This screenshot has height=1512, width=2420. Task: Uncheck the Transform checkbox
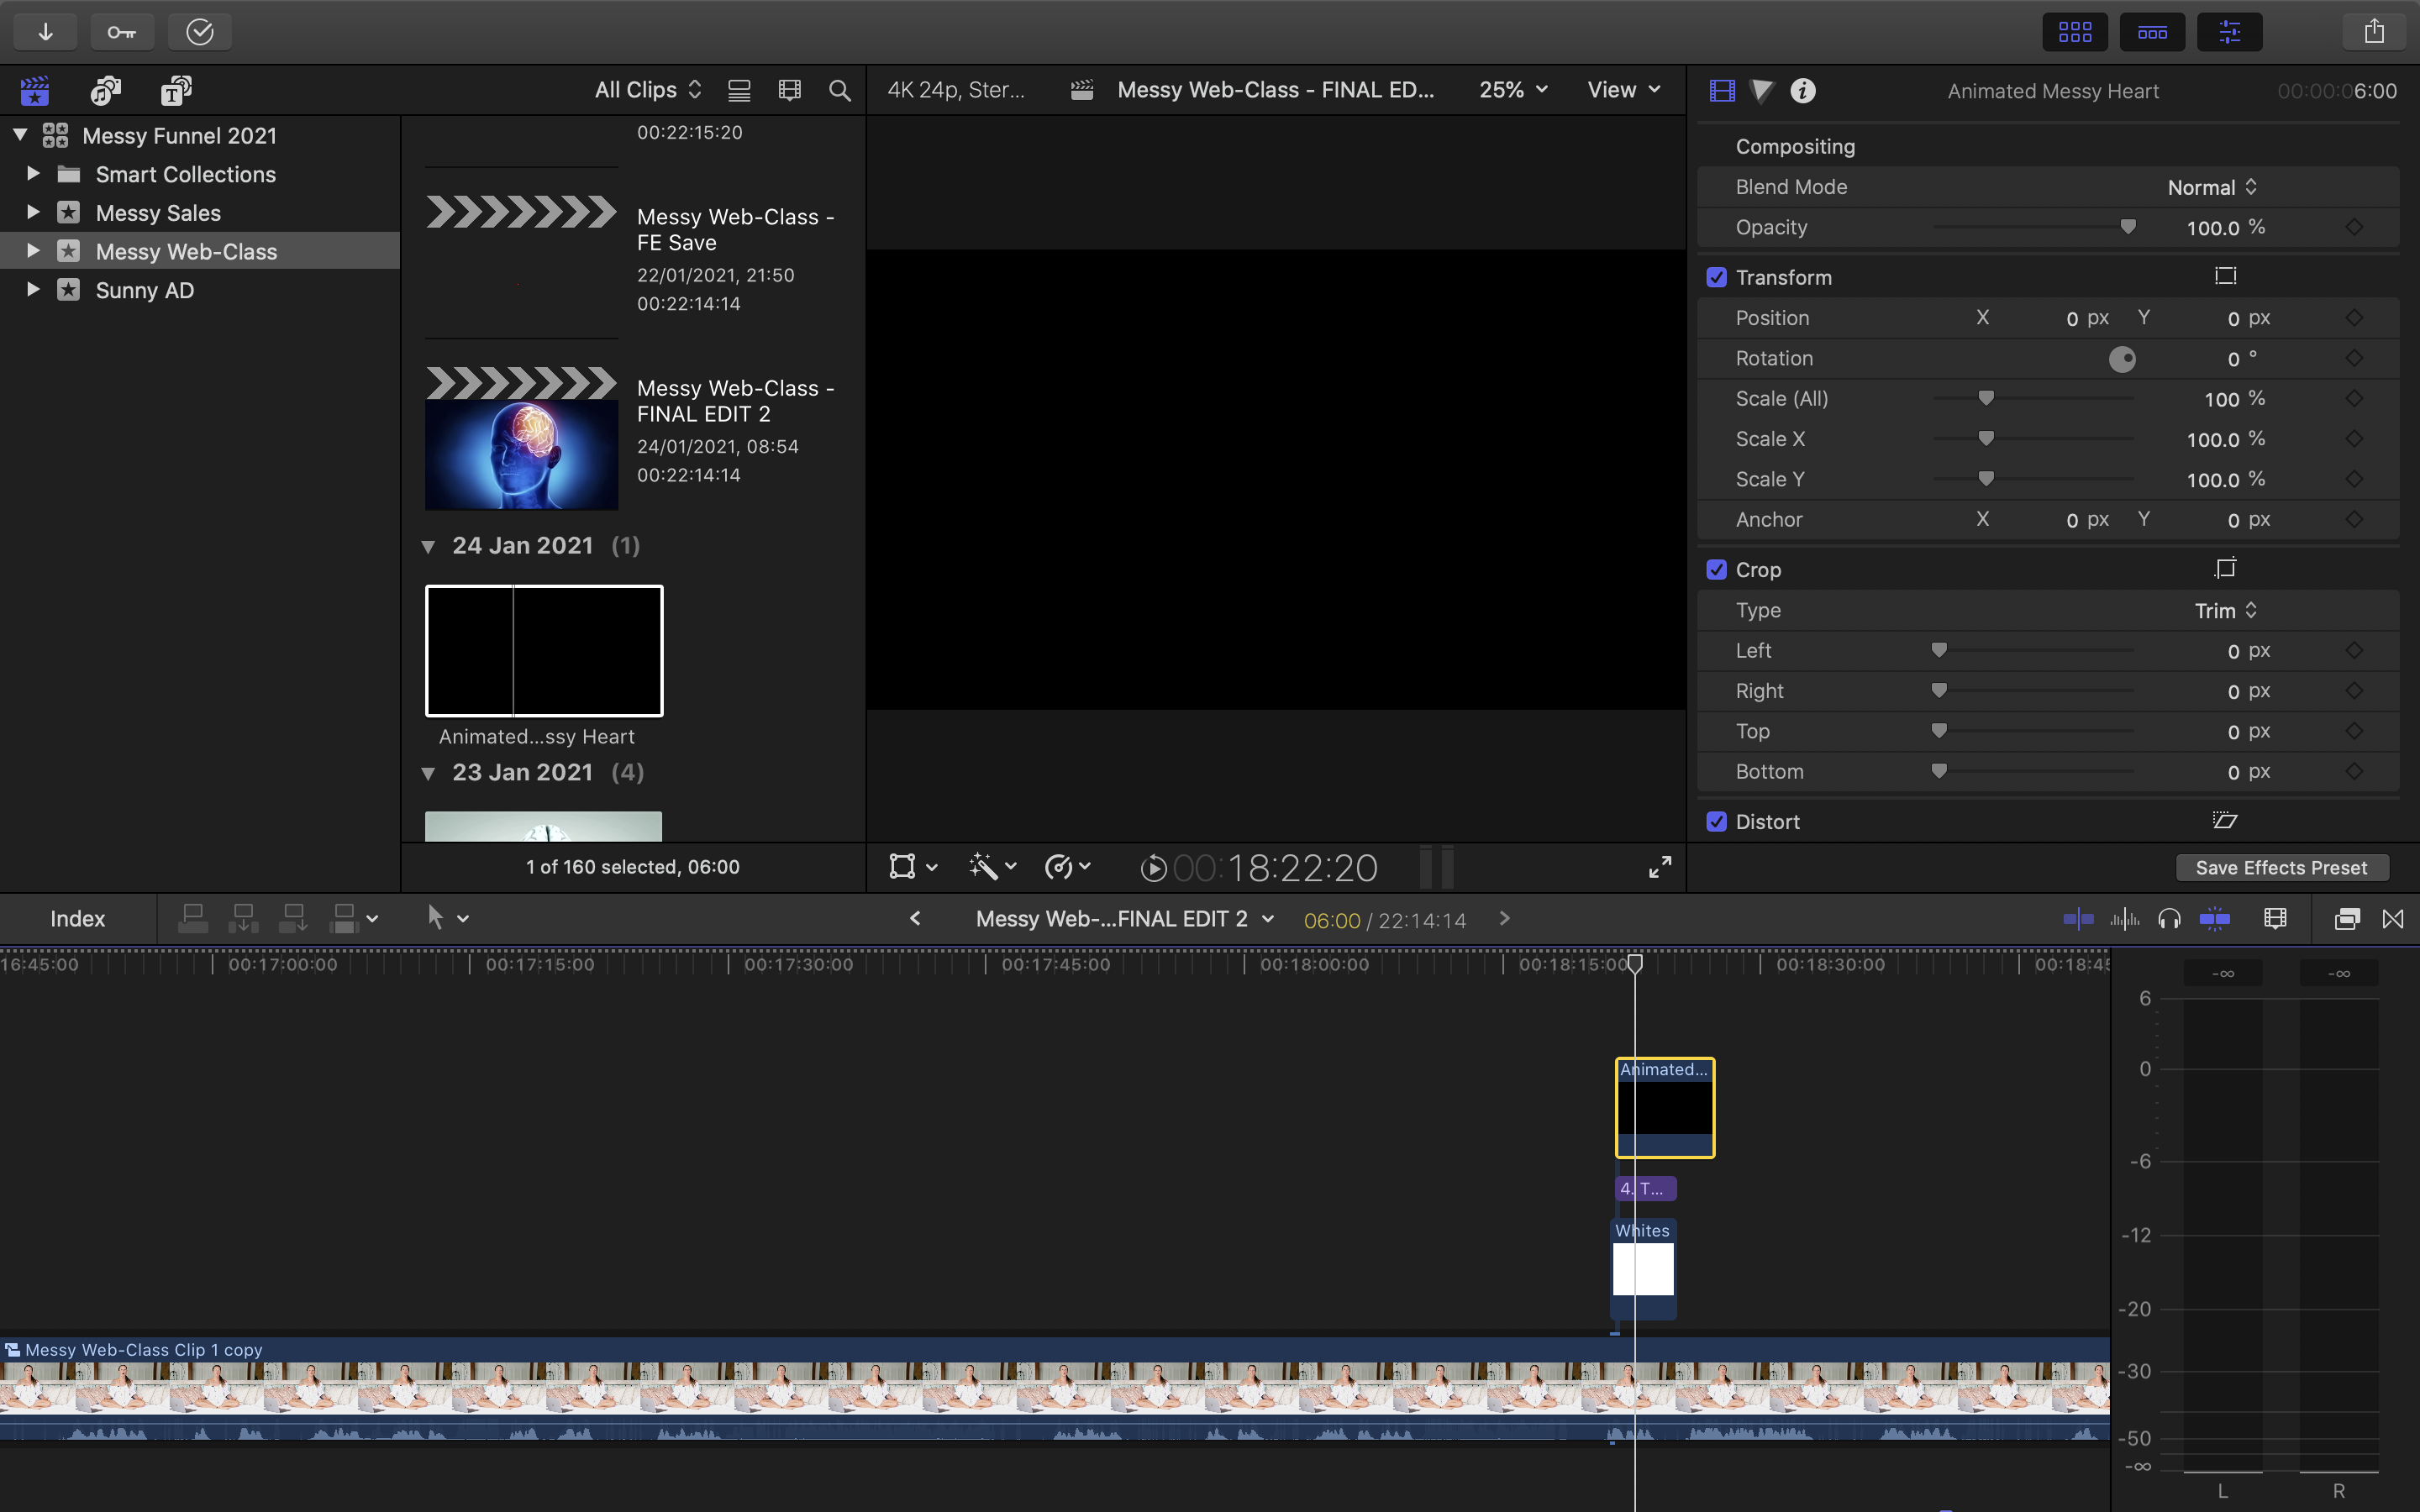click(x=1717, y=277)
